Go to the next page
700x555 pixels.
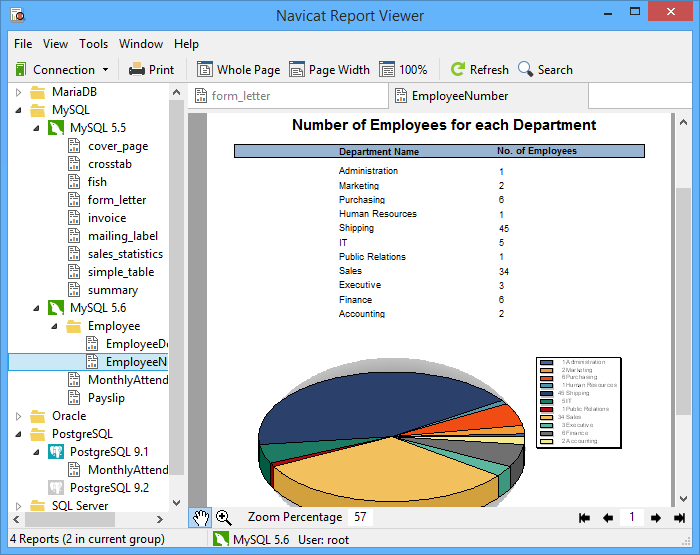point(655,518)
